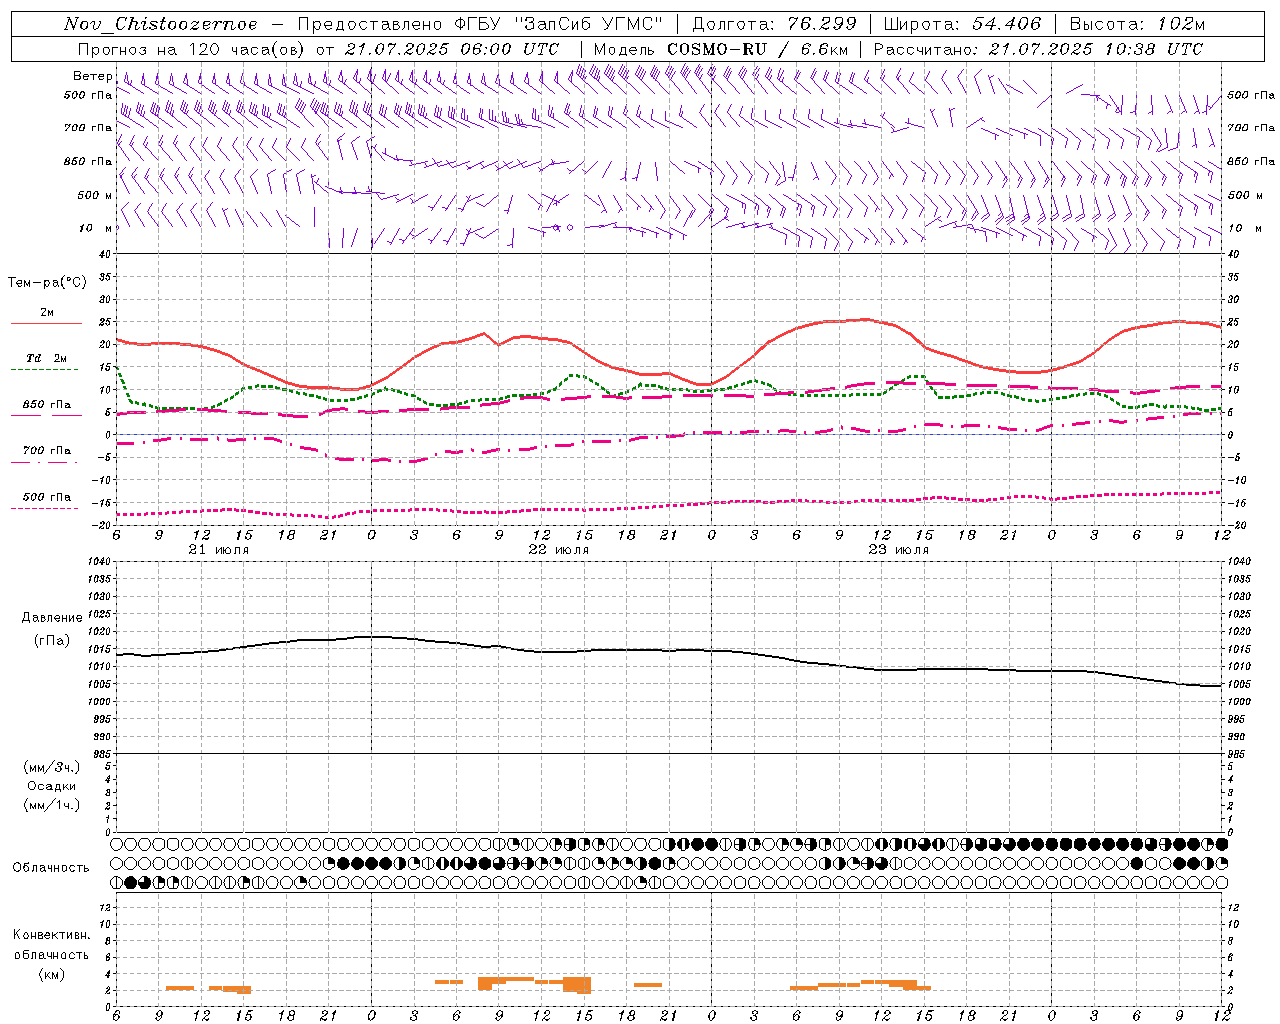Click the Высота: 102м value
1280x1024 pixels.
click(1137, 24)
